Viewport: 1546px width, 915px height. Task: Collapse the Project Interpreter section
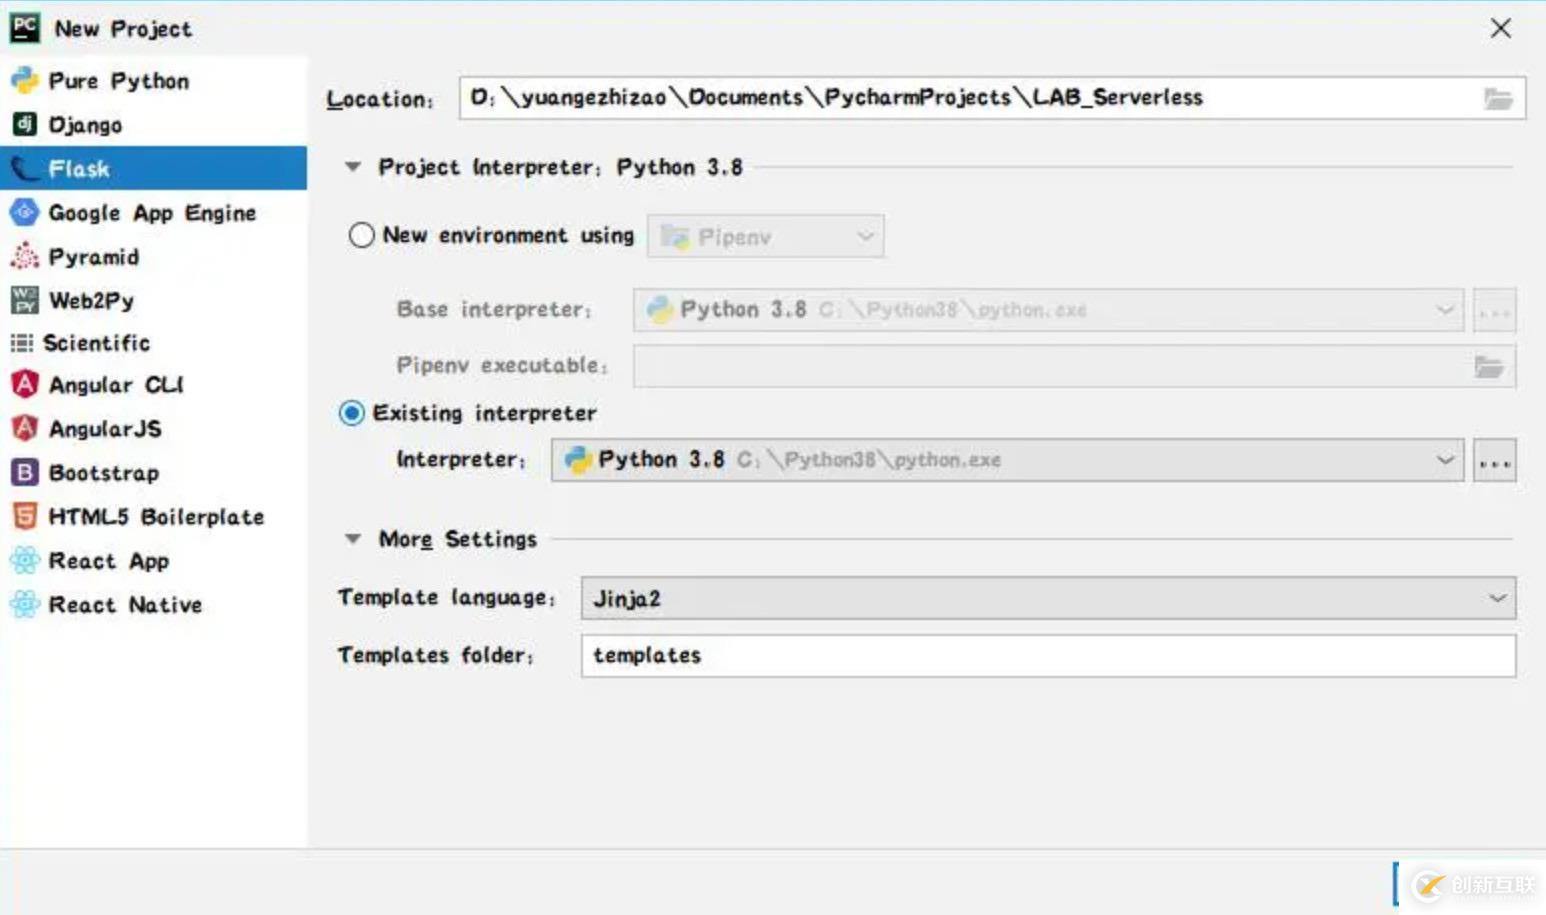tap(353, 167)
